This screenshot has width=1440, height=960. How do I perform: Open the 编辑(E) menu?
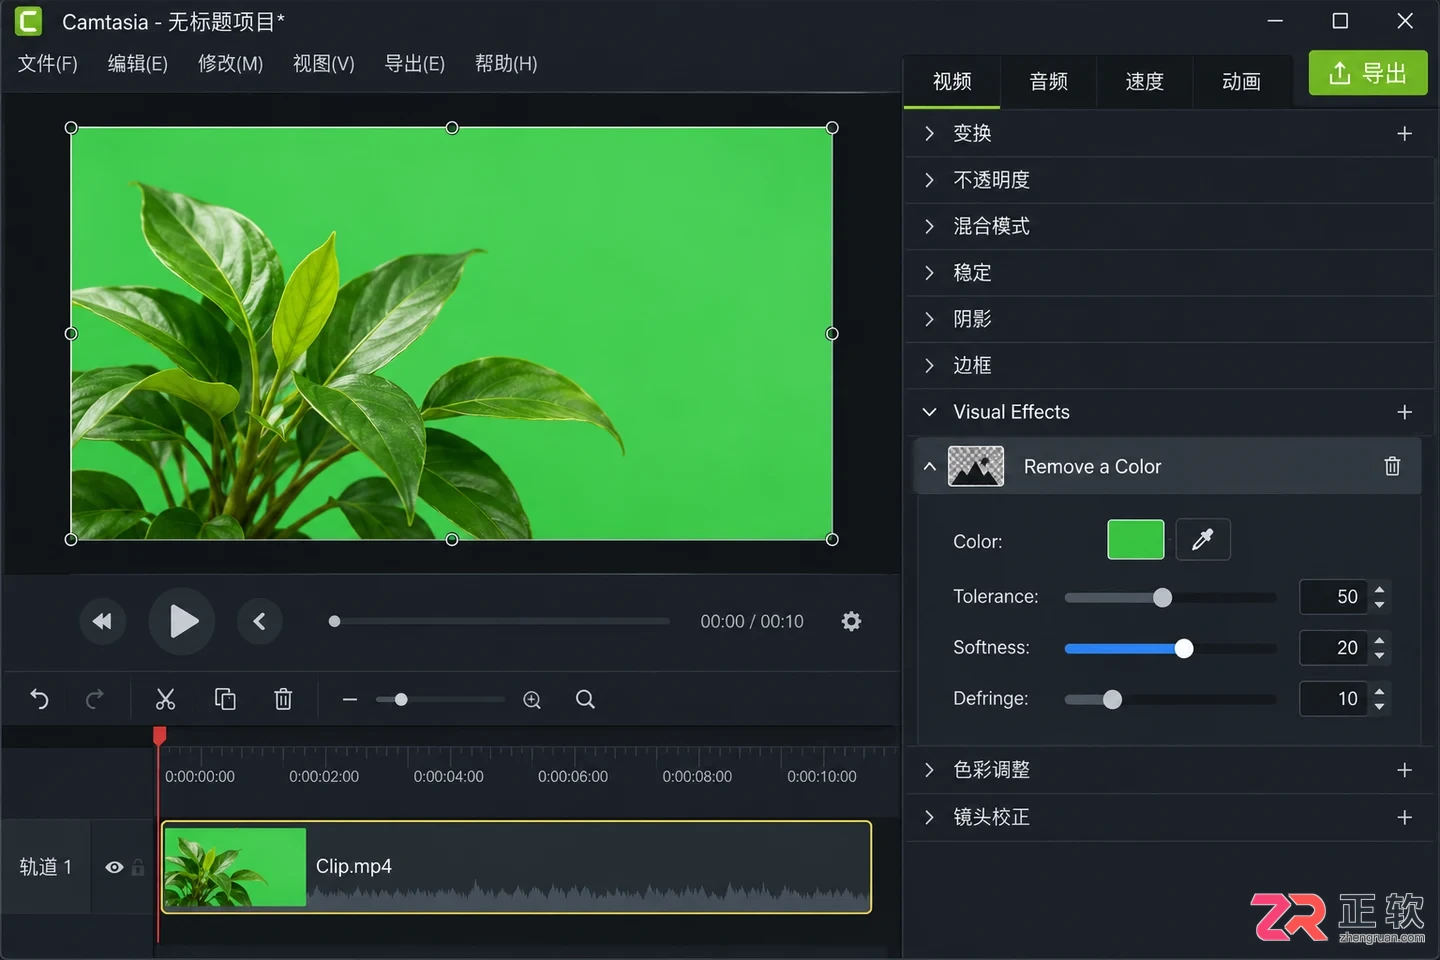tap(138, 64)
